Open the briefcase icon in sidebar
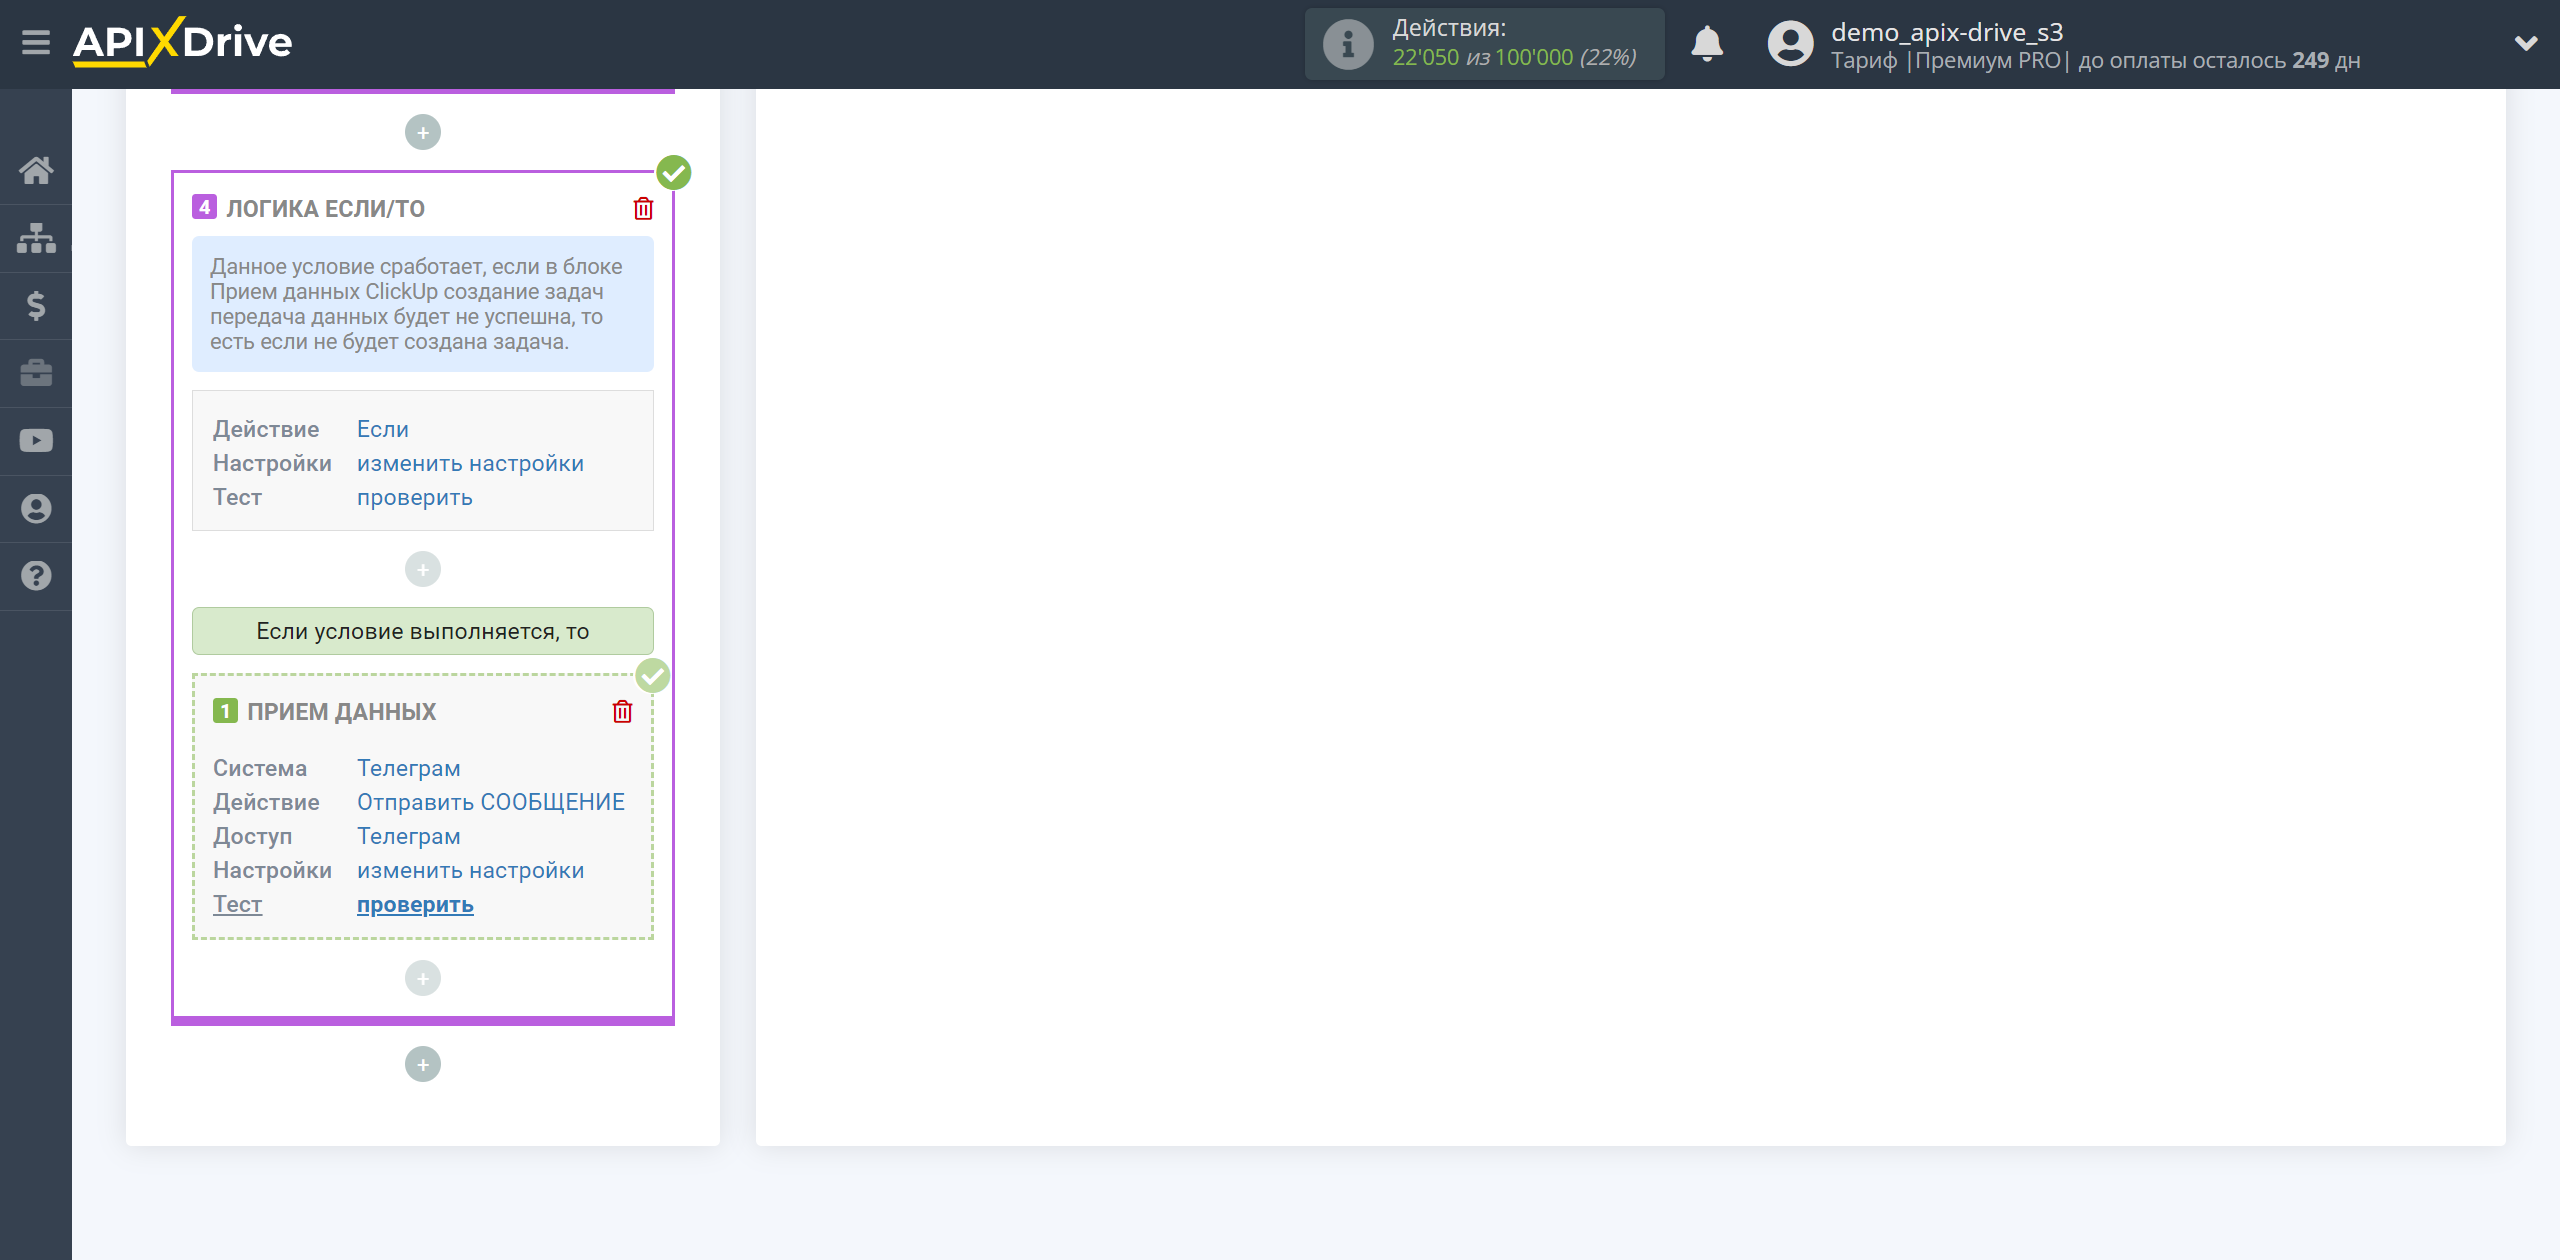 point(36,373)
